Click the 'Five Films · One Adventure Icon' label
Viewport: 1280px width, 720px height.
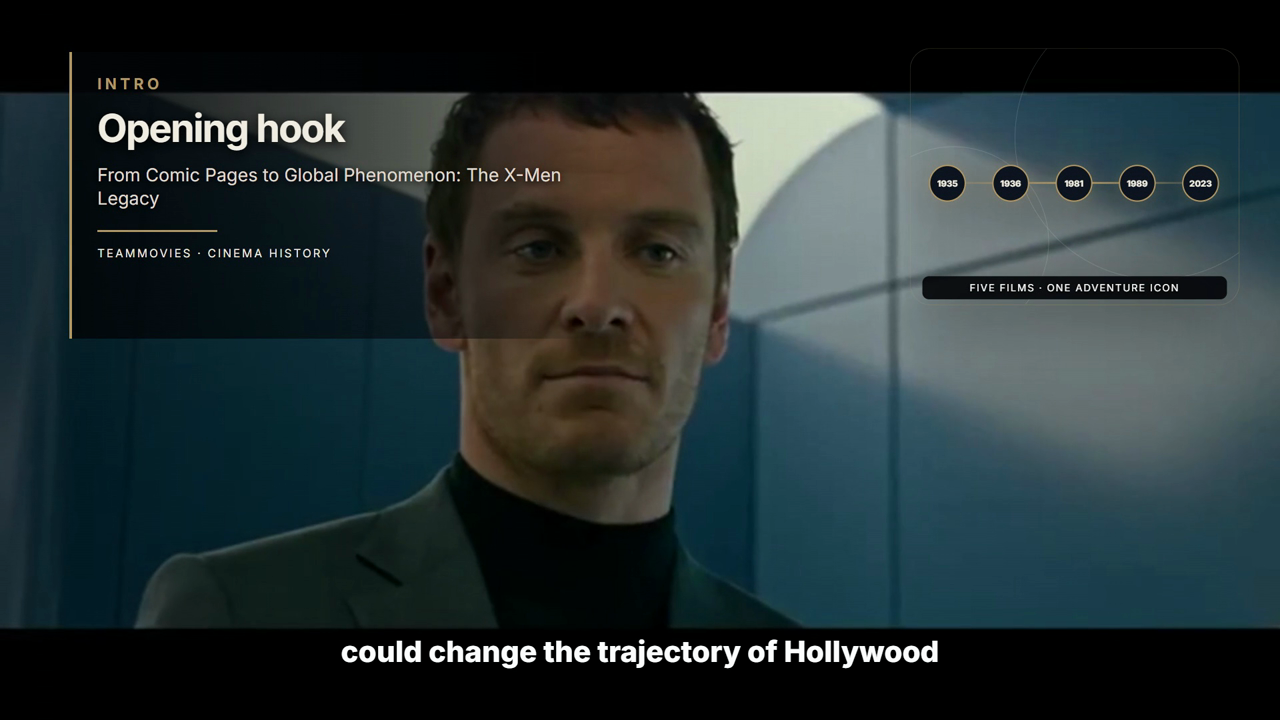point(1074,288)
